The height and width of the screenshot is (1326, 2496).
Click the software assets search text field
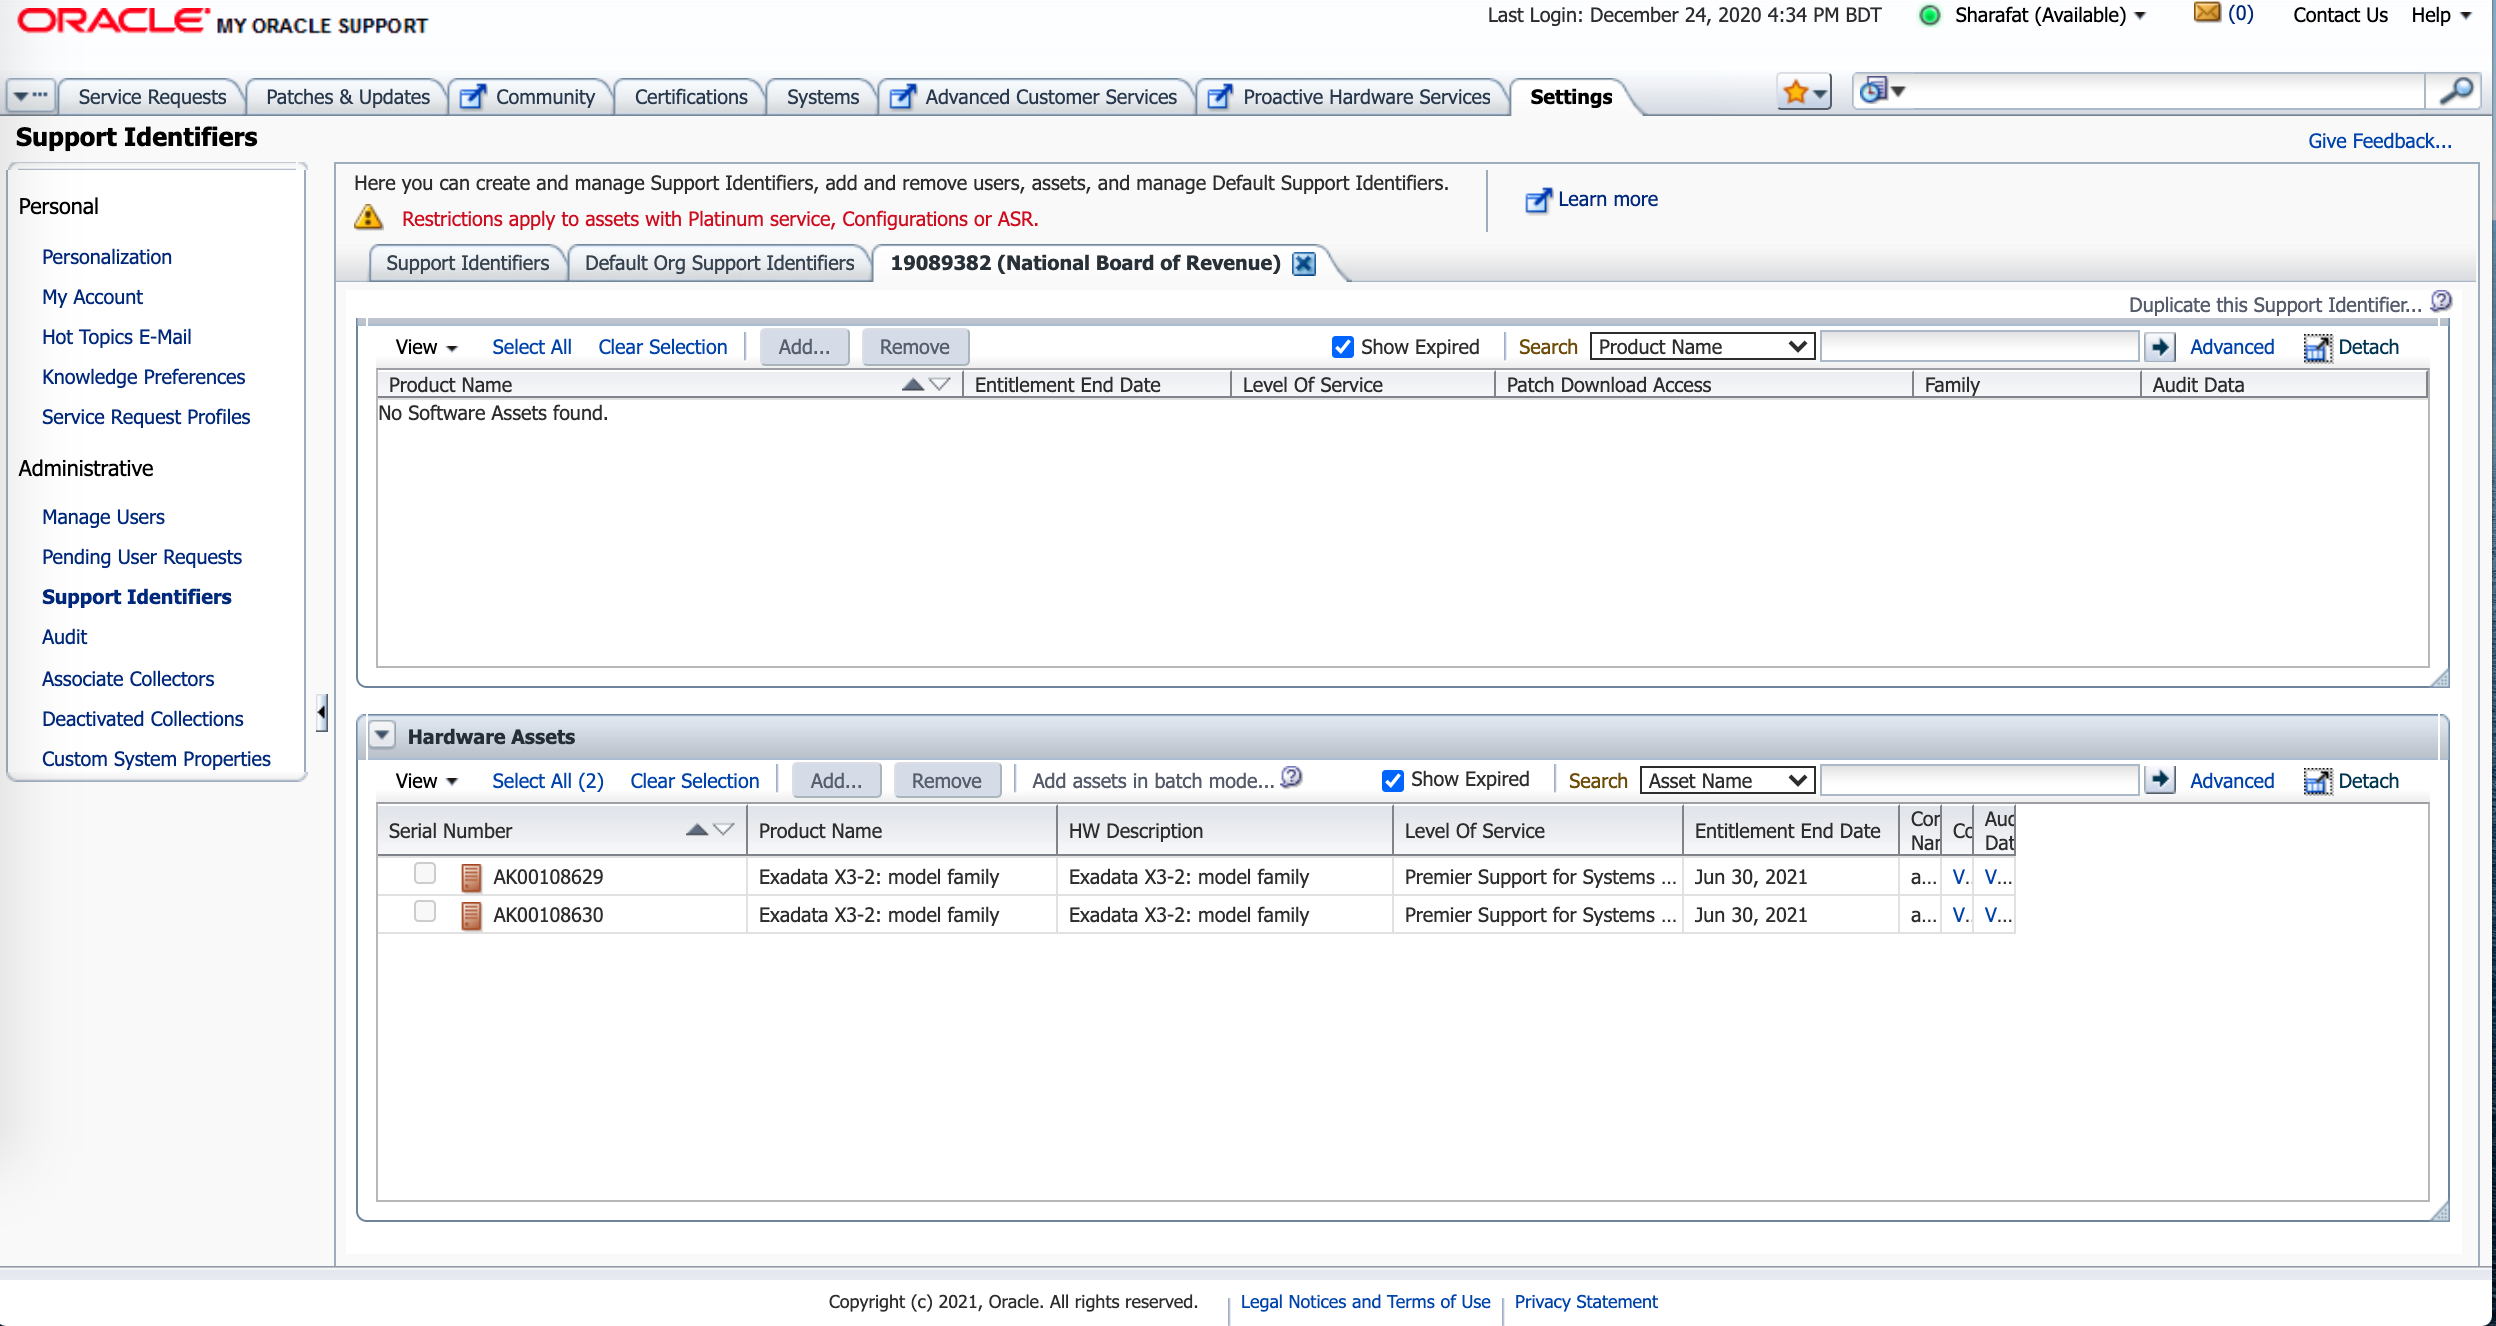[x=1980, y=347]
